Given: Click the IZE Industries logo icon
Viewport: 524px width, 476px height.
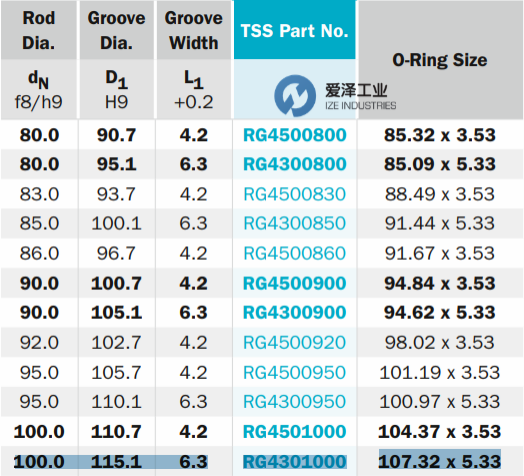Looking at the screenshot, I should tap(295, 96).
